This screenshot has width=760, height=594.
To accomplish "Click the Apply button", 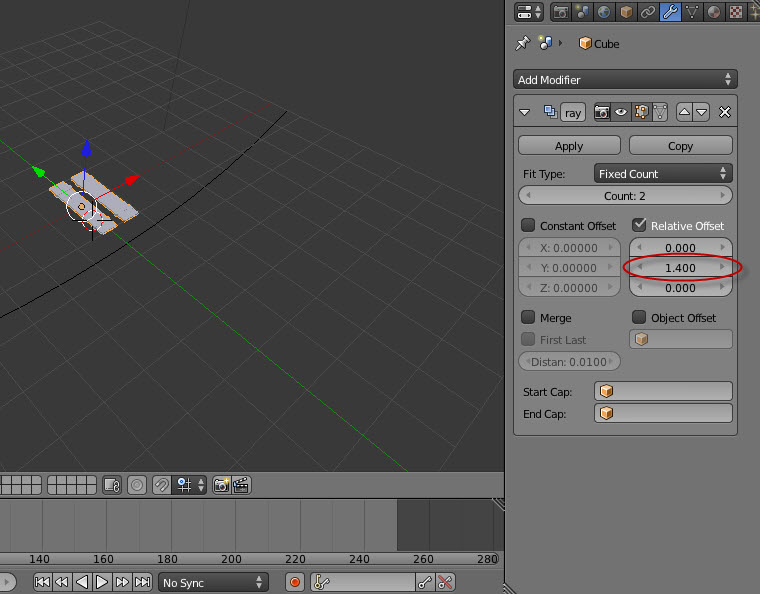I will click(x=569, y=146).
